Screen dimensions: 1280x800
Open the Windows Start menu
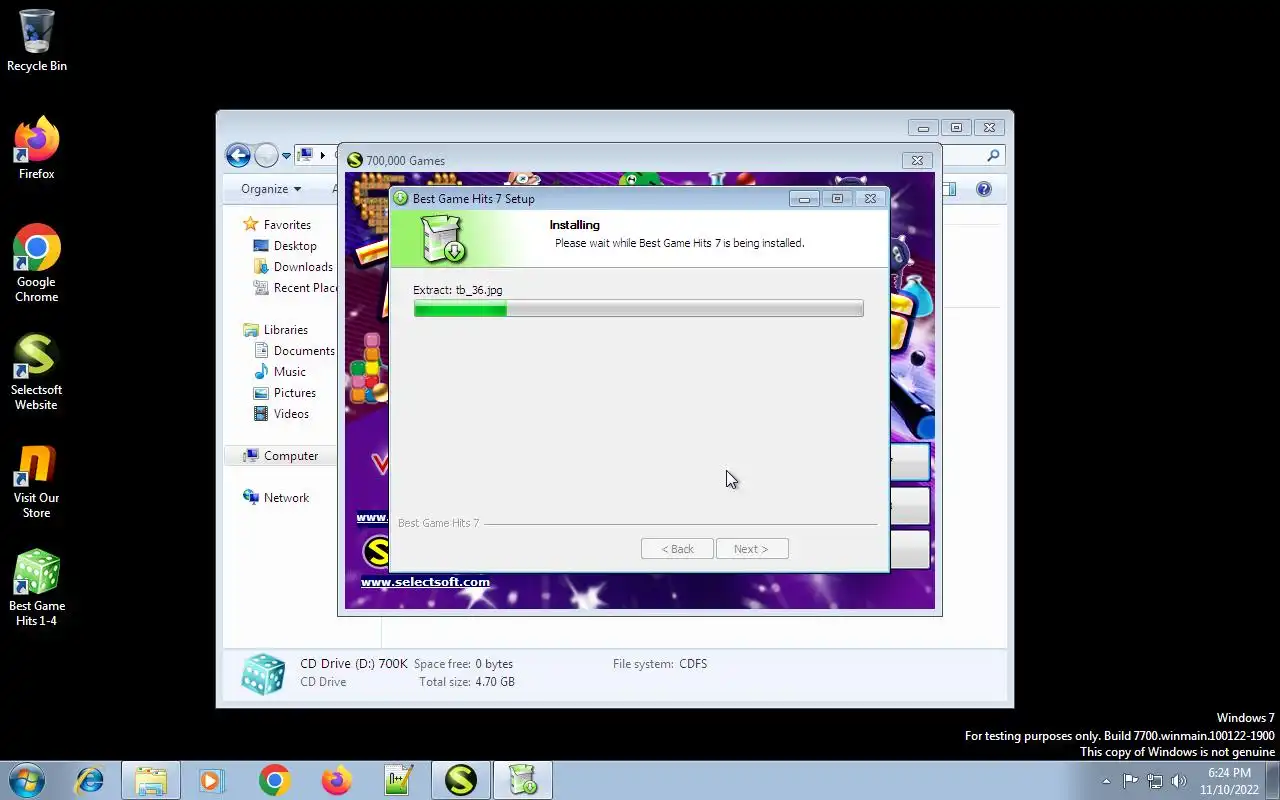point(27,780)
